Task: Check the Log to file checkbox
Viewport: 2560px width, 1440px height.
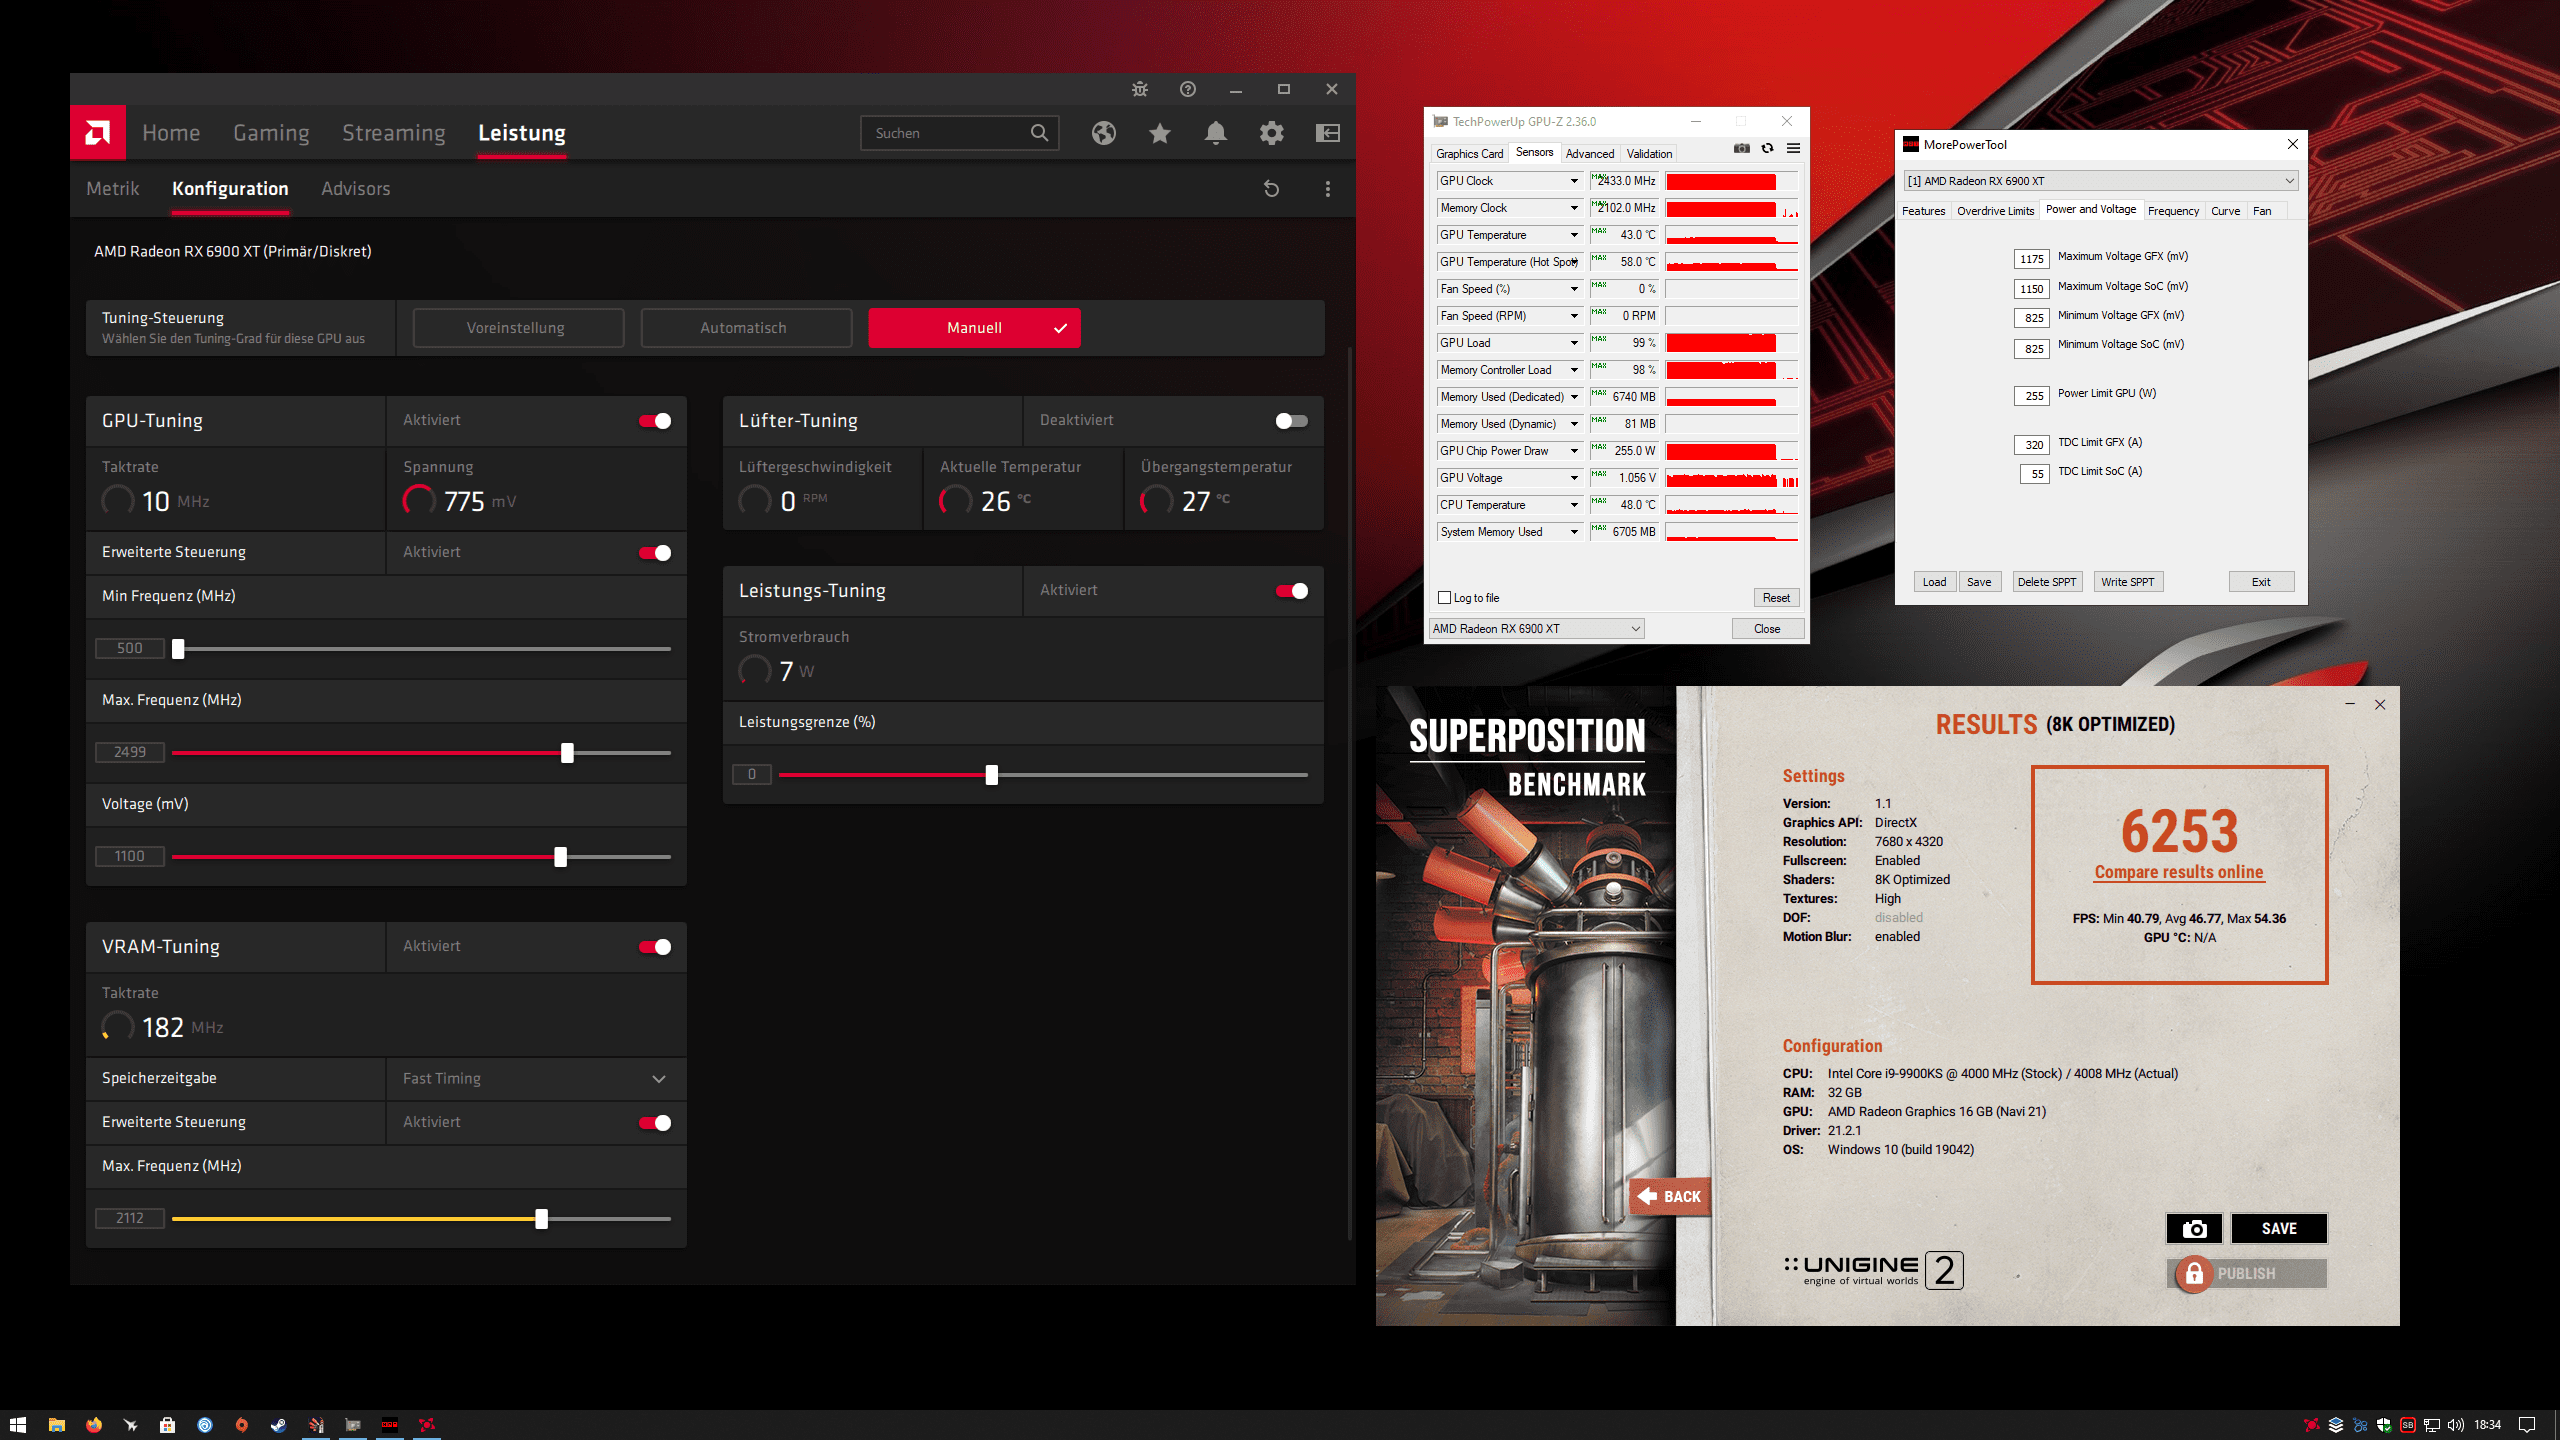Action: pyautogui.click(x=1443, y=598)
